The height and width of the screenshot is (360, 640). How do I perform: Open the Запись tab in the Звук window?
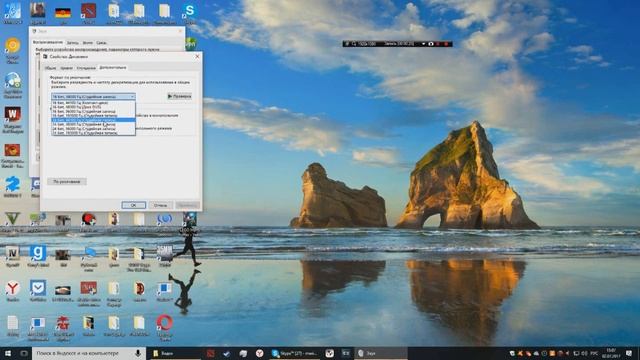point(73,42)
